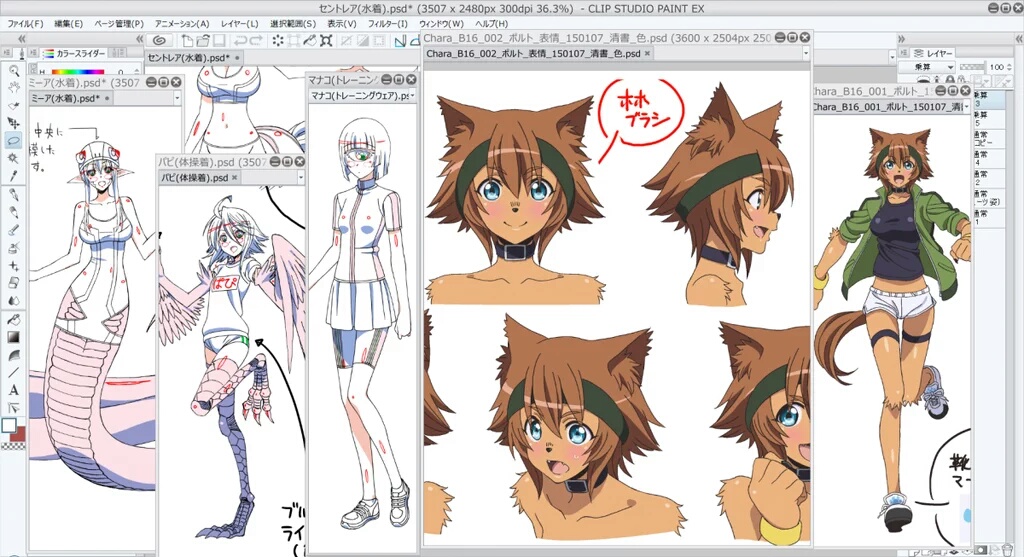
Task: Click the Open file toolbar icon
Action: coord(203,40)
